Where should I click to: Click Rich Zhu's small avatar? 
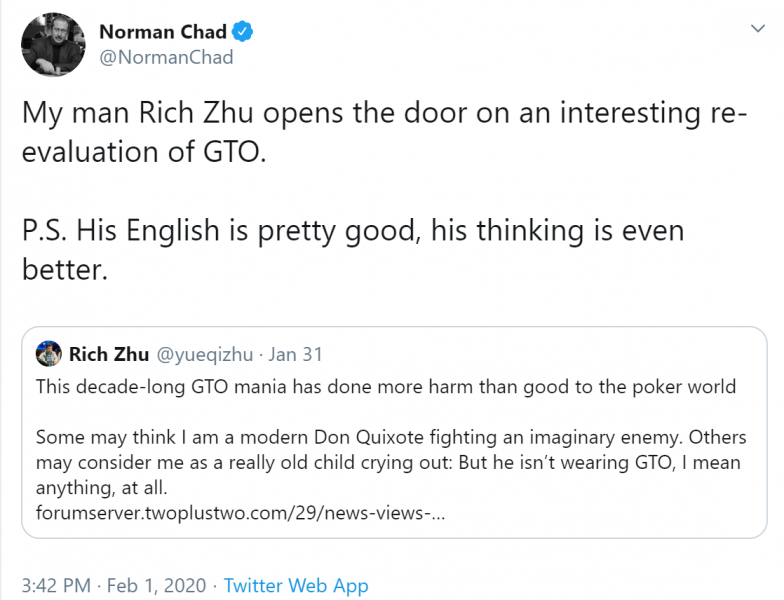[47, 354]
